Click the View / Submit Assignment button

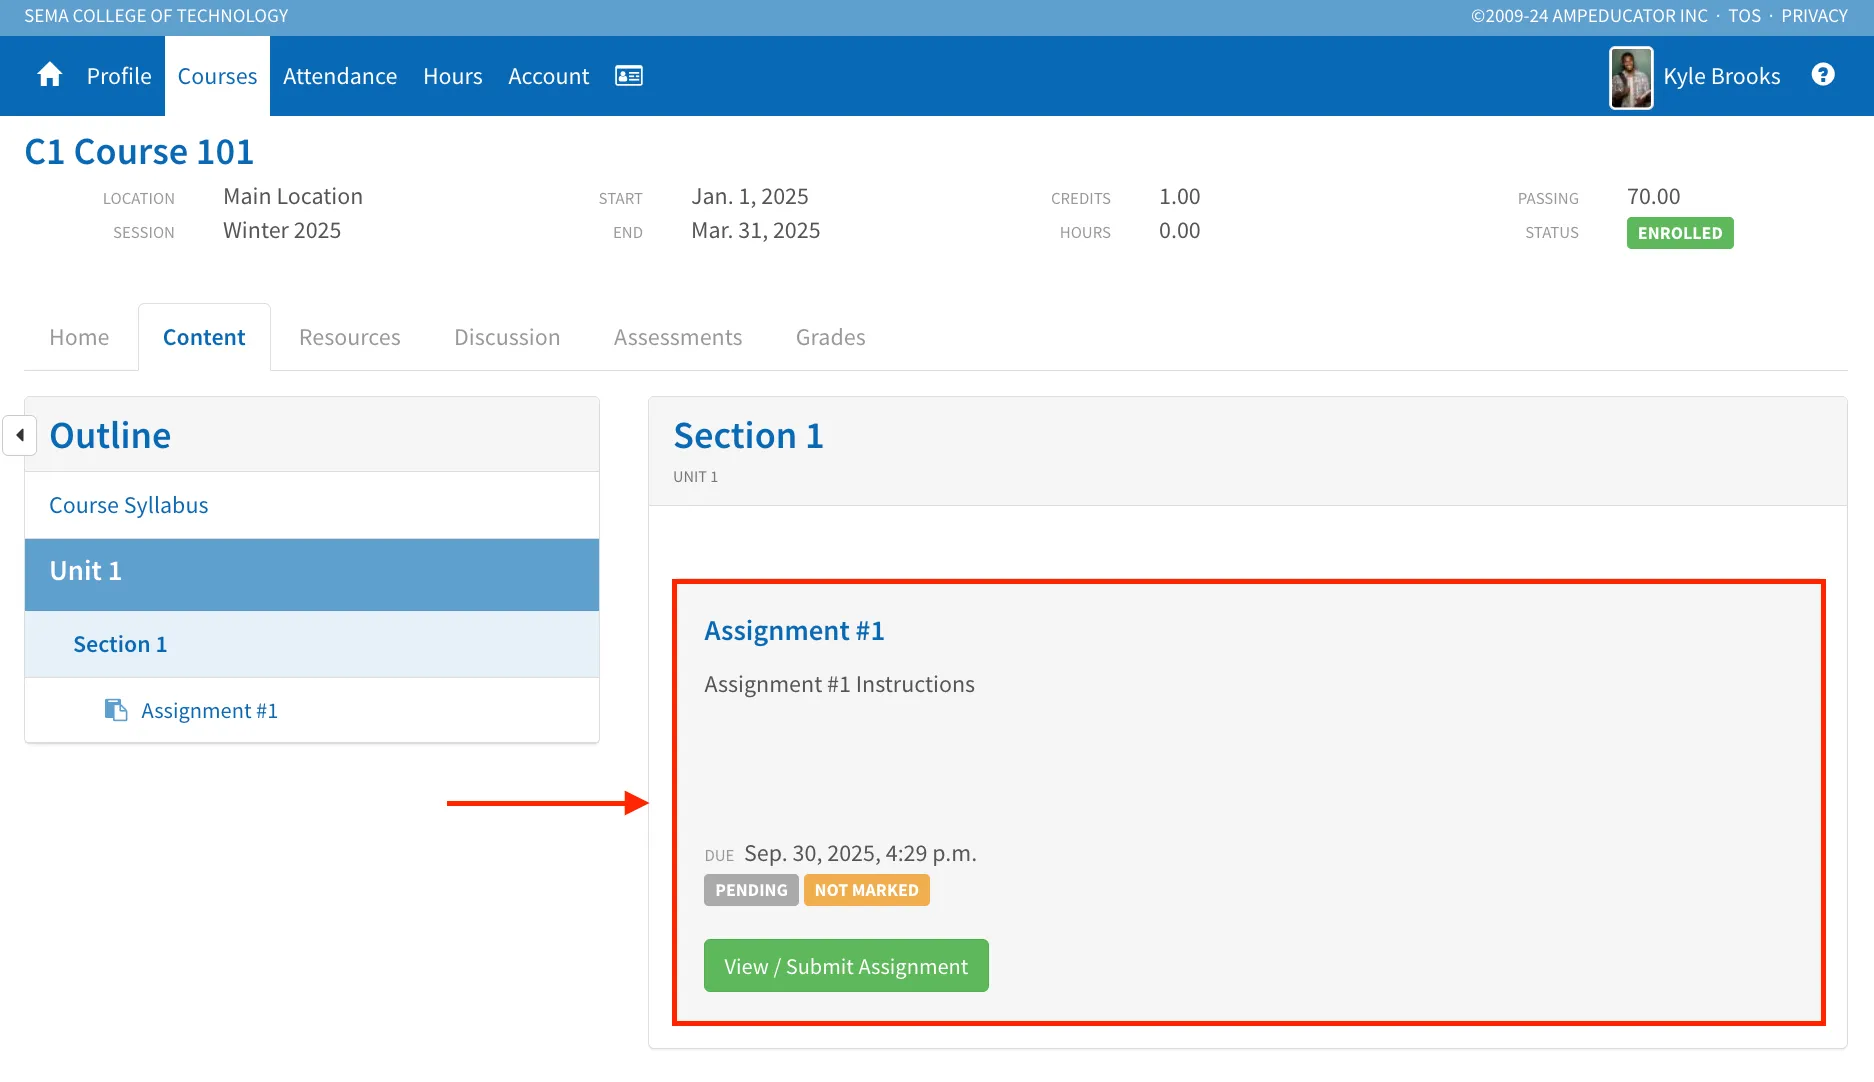coord(846,965)
